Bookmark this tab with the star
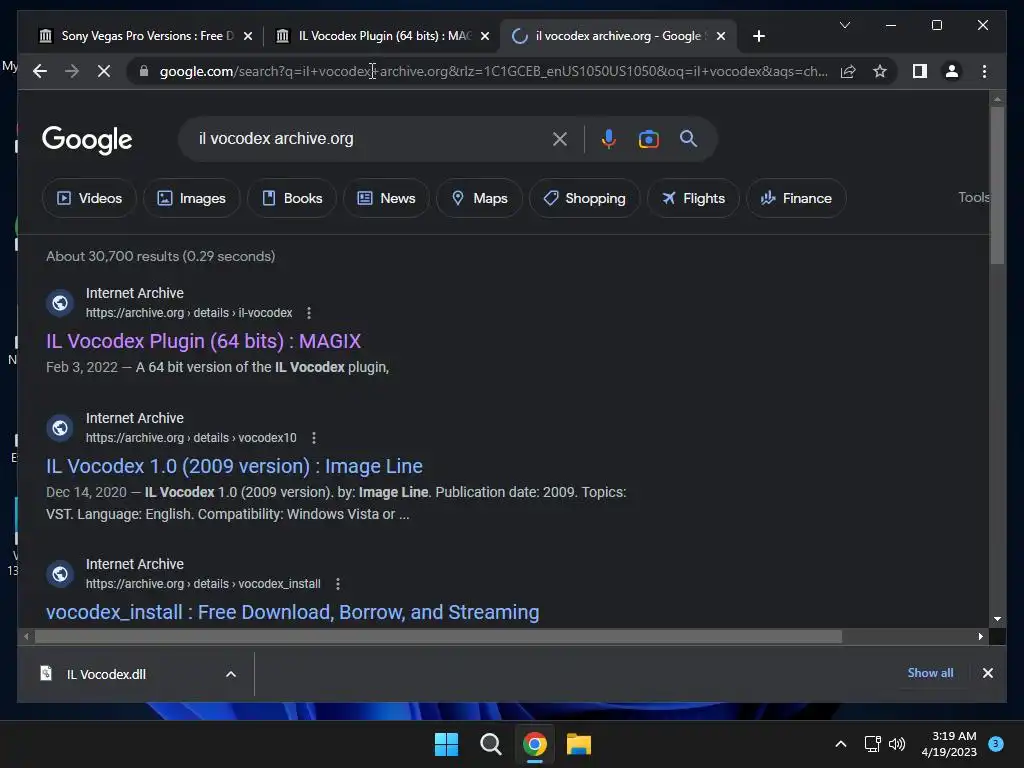The width and height of the screenshot is (1024, 768). [x=880, y=71]
